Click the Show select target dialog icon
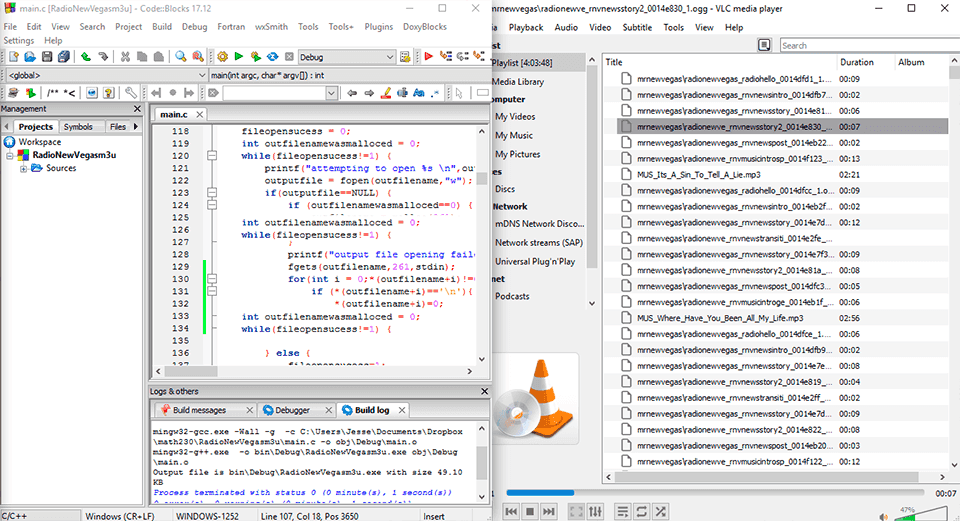The height and width of the screenshot is (521, 960). click(x=405, y=57)
